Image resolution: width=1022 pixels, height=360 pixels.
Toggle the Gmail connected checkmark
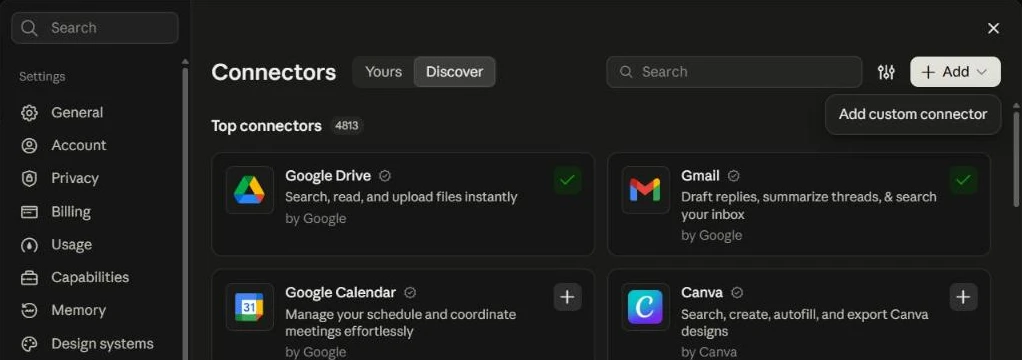(963, 181)
